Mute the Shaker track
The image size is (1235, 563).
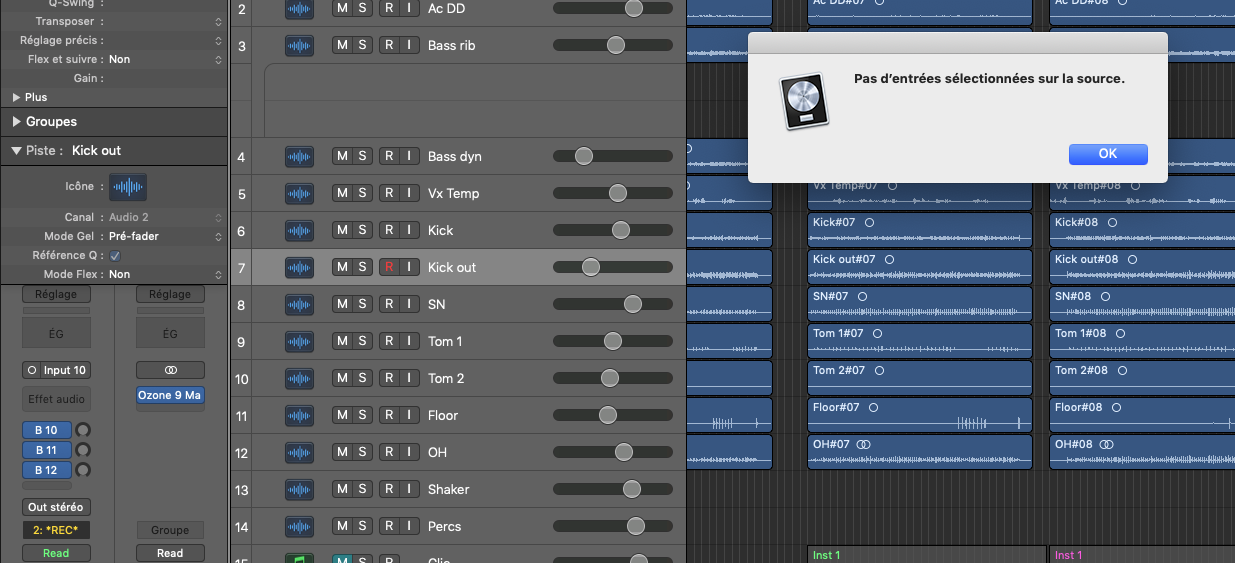[342, 489]
